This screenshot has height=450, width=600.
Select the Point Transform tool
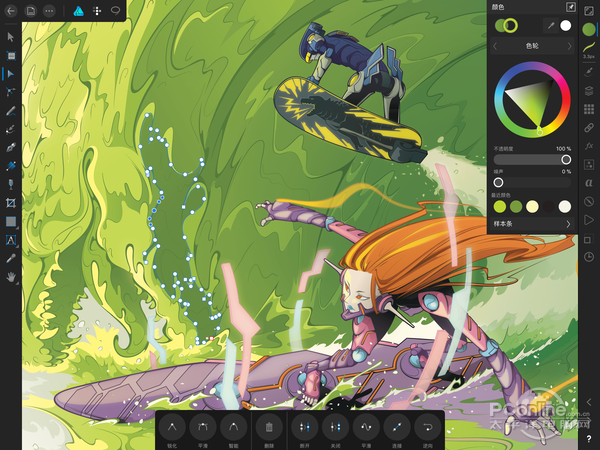[11, 92]
